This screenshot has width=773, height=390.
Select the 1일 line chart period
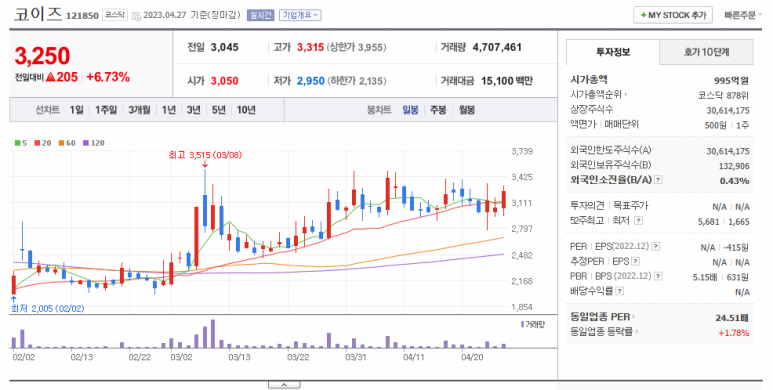click(76, 110)
